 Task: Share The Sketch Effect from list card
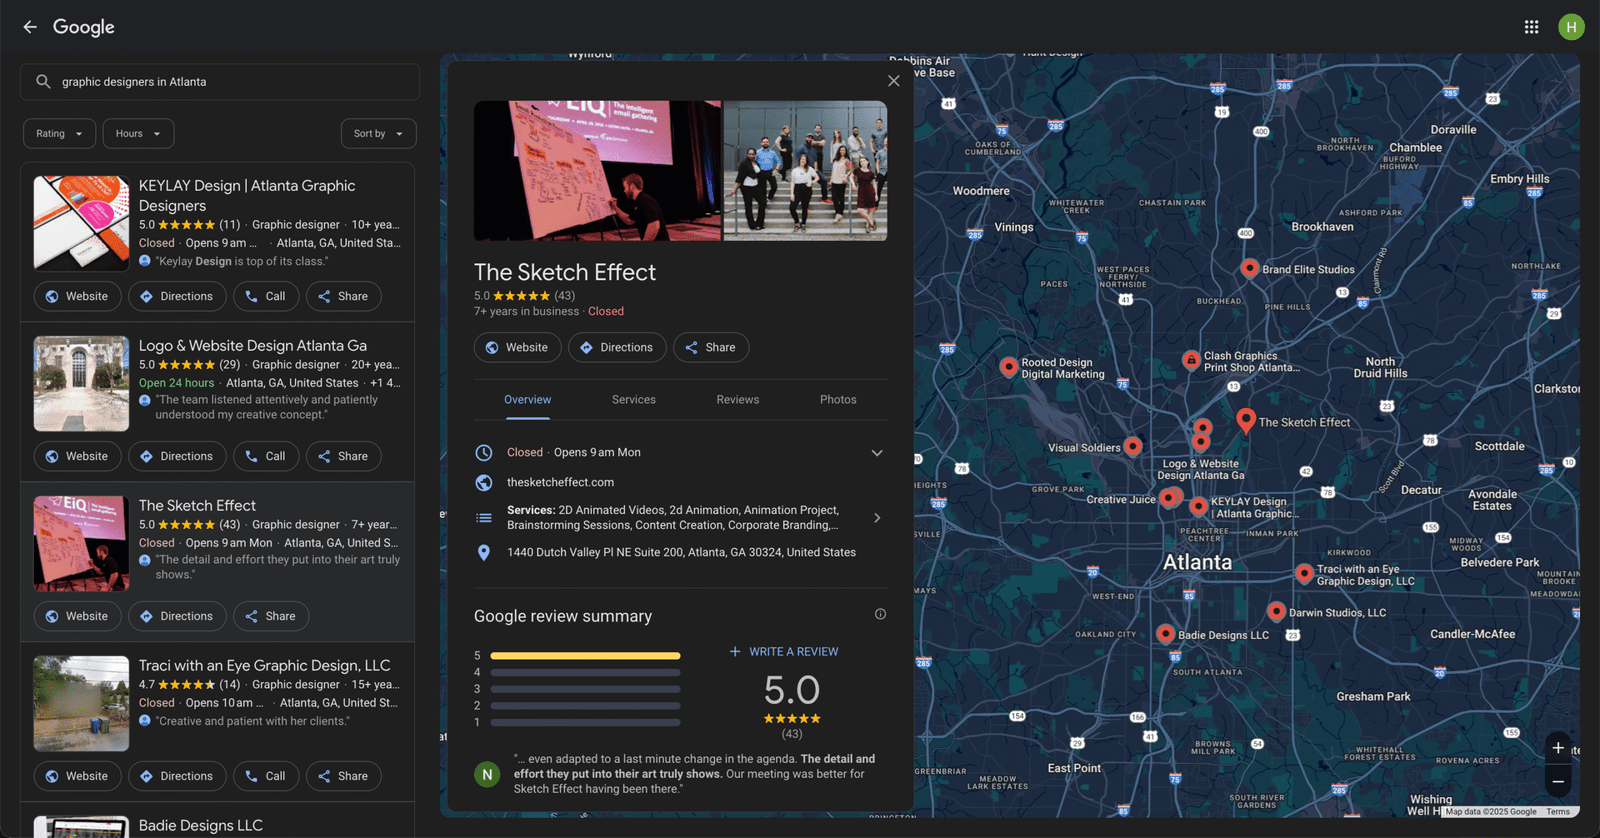click(x=271, y=616)
